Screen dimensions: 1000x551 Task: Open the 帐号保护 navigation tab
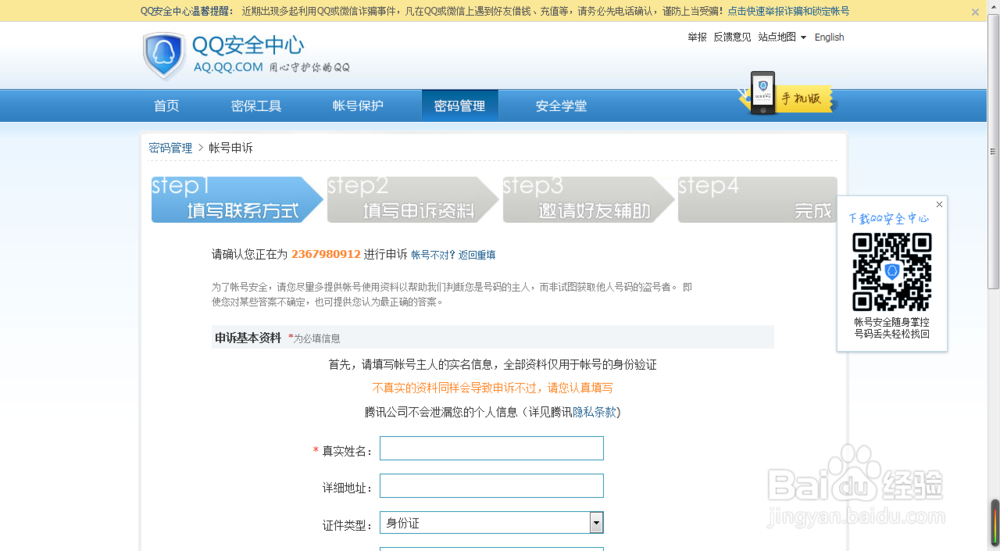pos(358,106)
